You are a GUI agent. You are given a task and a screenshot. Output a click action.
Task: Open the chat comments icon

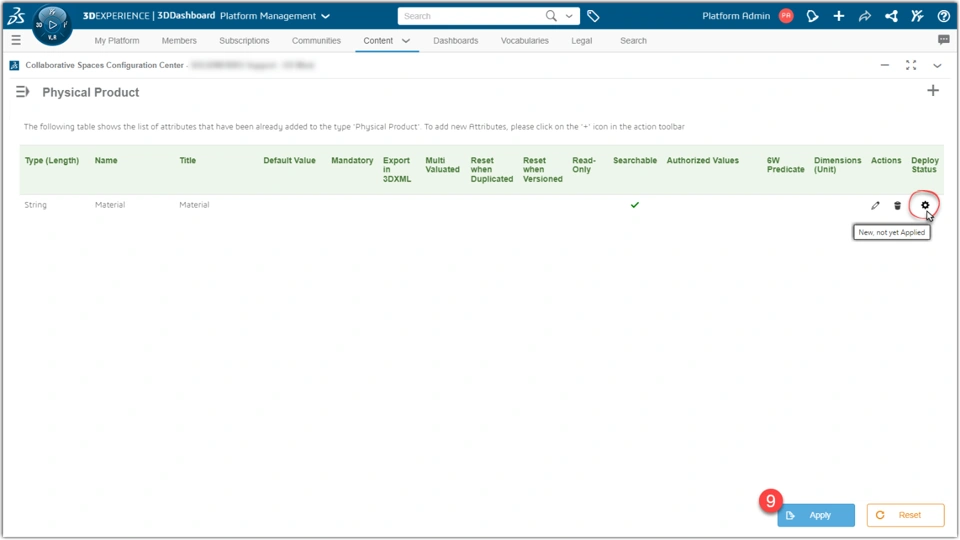(x=943, y=40)
